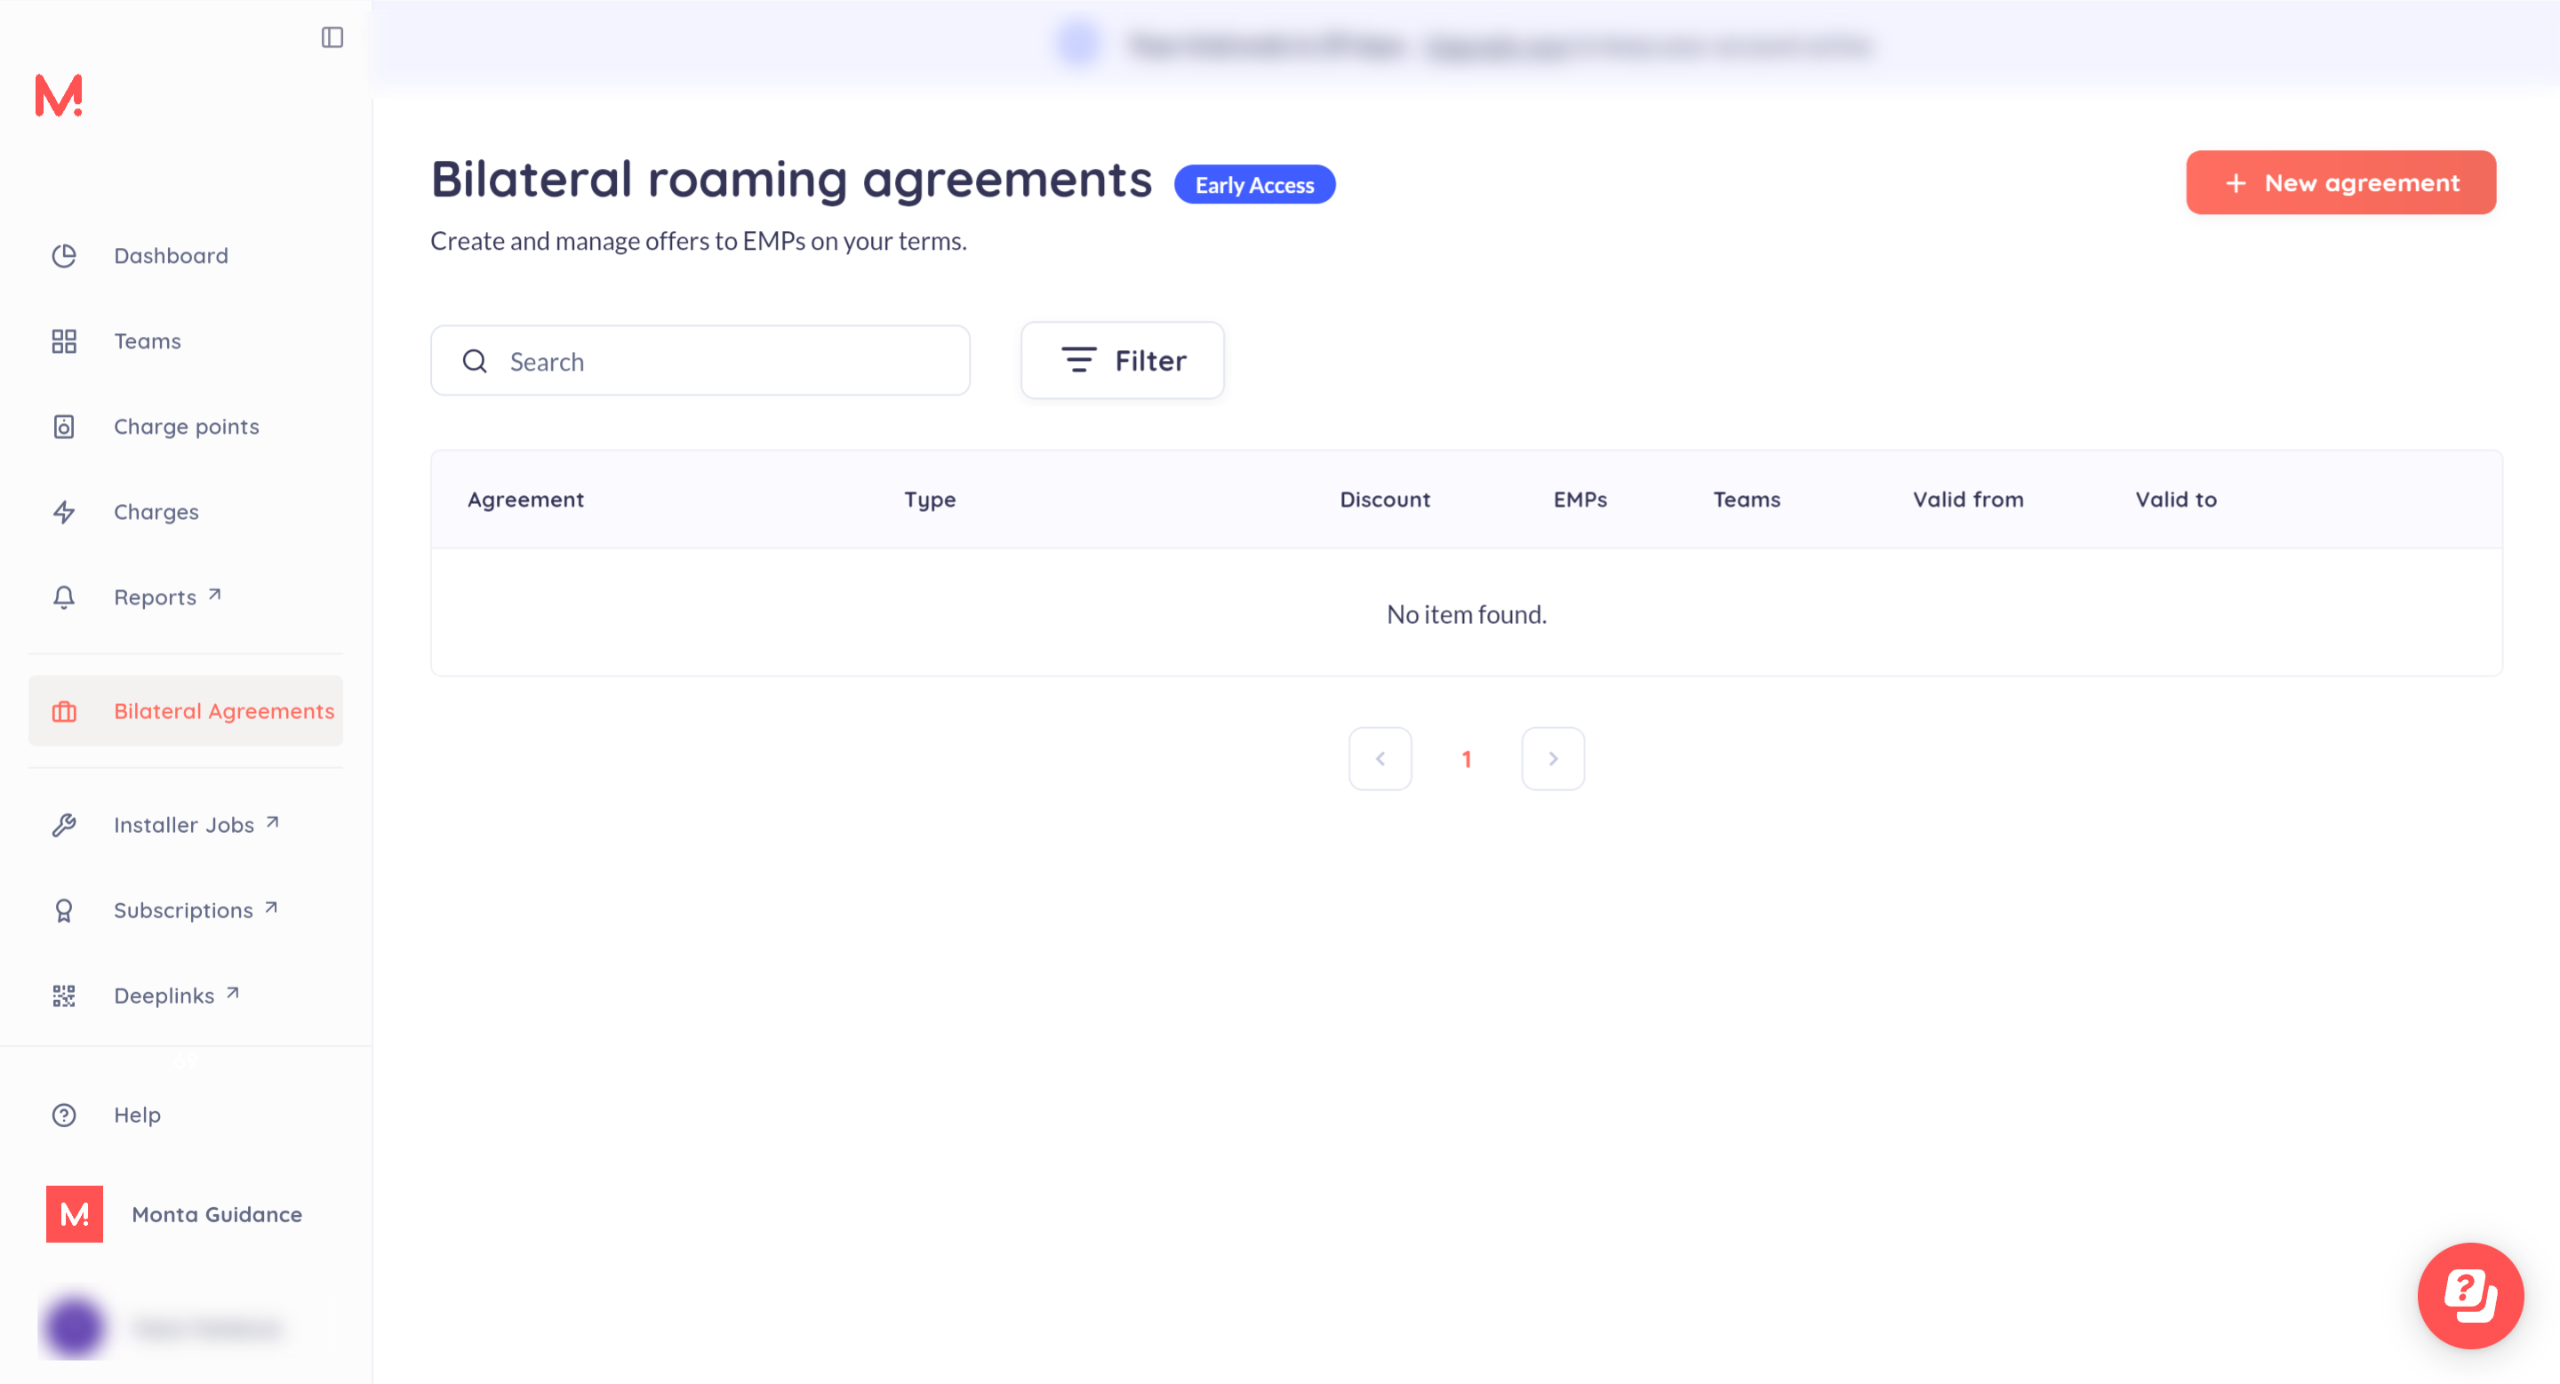The width and height of the screenshot is (2560, 1384).
Task: Click the Installer Jobs wrench icon
Action: (64, 825)
